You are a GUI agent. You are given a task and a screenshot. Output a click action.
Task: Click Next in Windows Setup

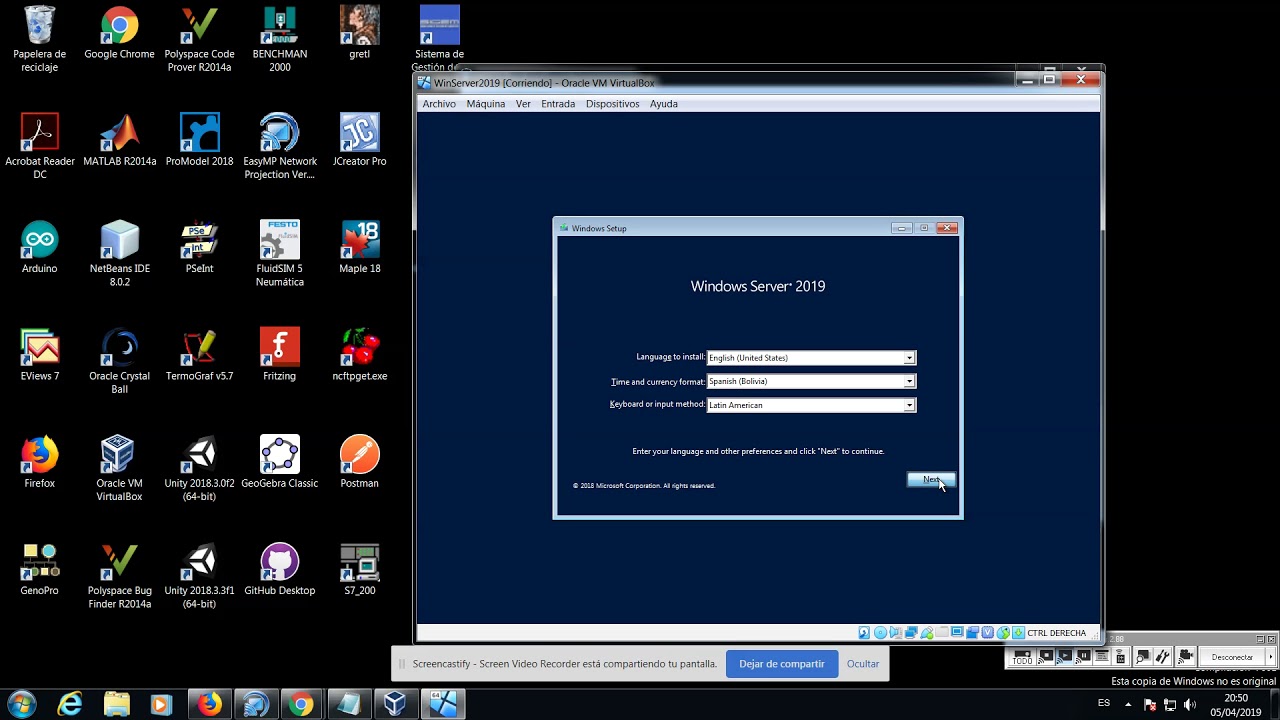click(931, 480)
